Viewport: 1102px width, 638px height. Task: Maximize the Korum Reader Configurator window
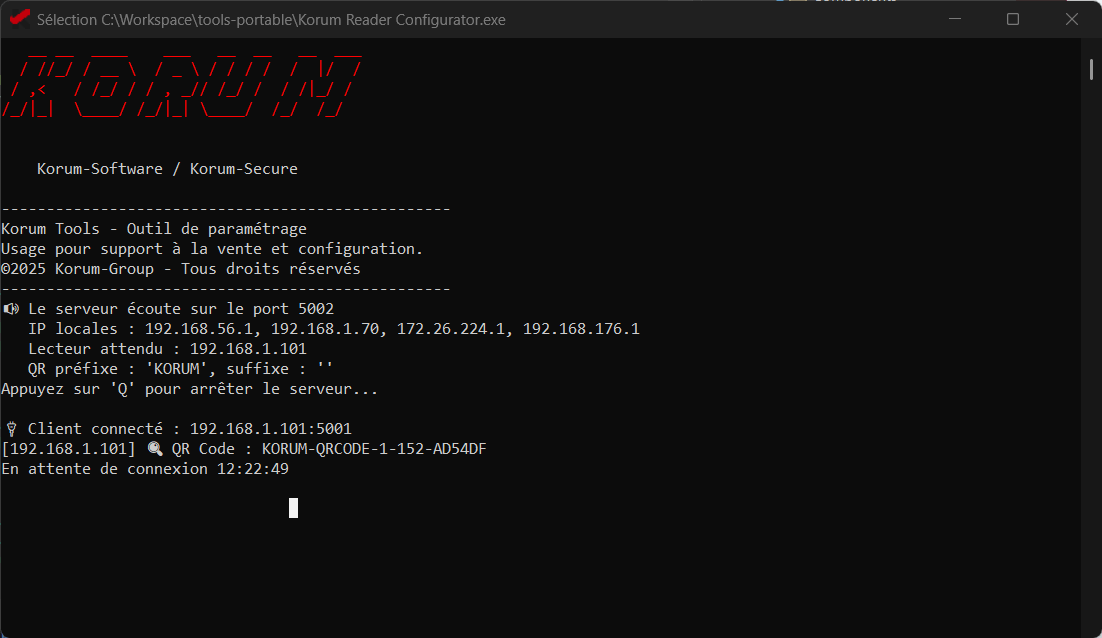1013,19
